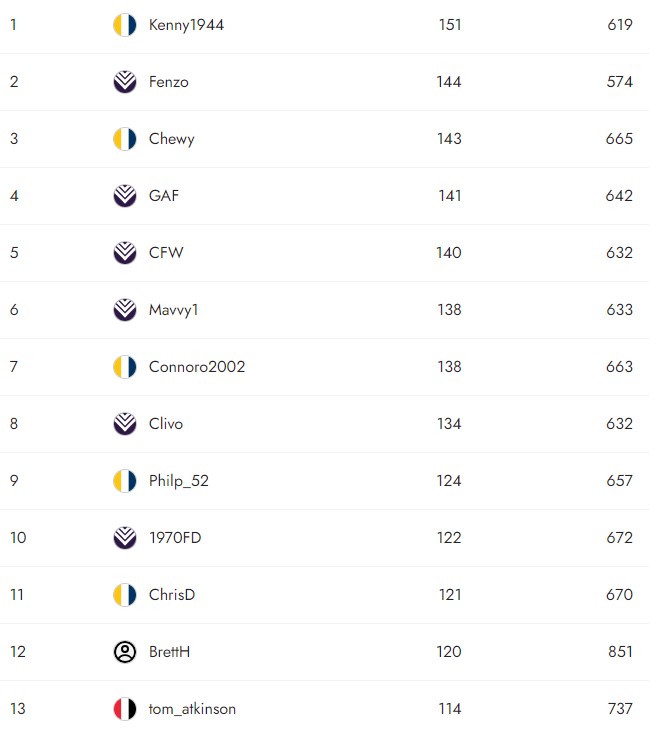Select the CFW username

click(x=166, y=253)
